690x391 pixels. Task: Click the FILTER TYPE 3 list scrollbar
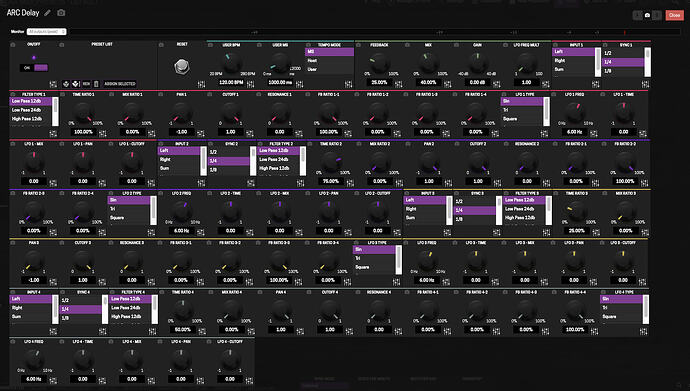pyautogui.click(x=549, y=210)
